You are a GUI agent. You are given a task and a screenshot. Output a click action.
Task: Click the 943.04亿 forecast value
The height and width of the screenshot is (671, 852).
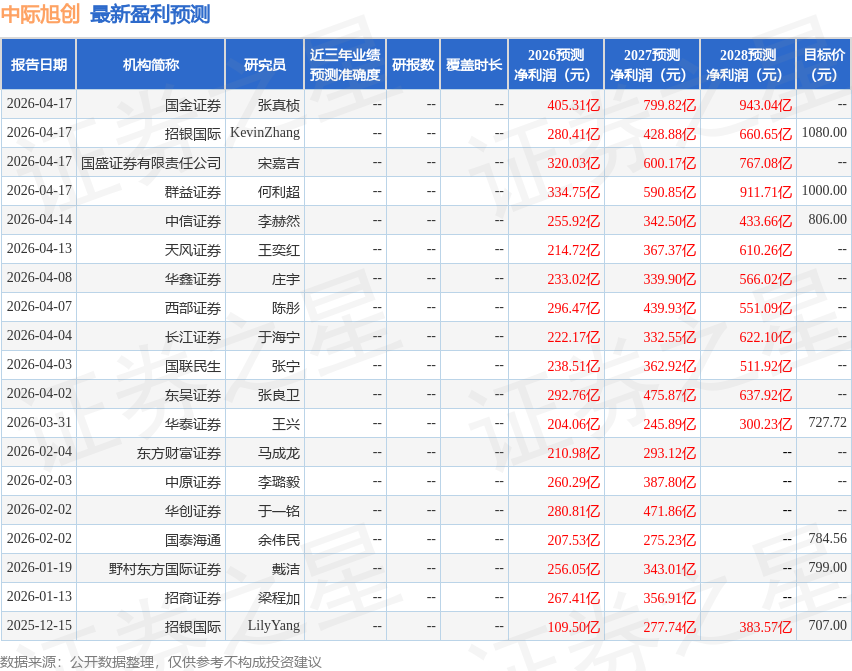click(765, 105)
